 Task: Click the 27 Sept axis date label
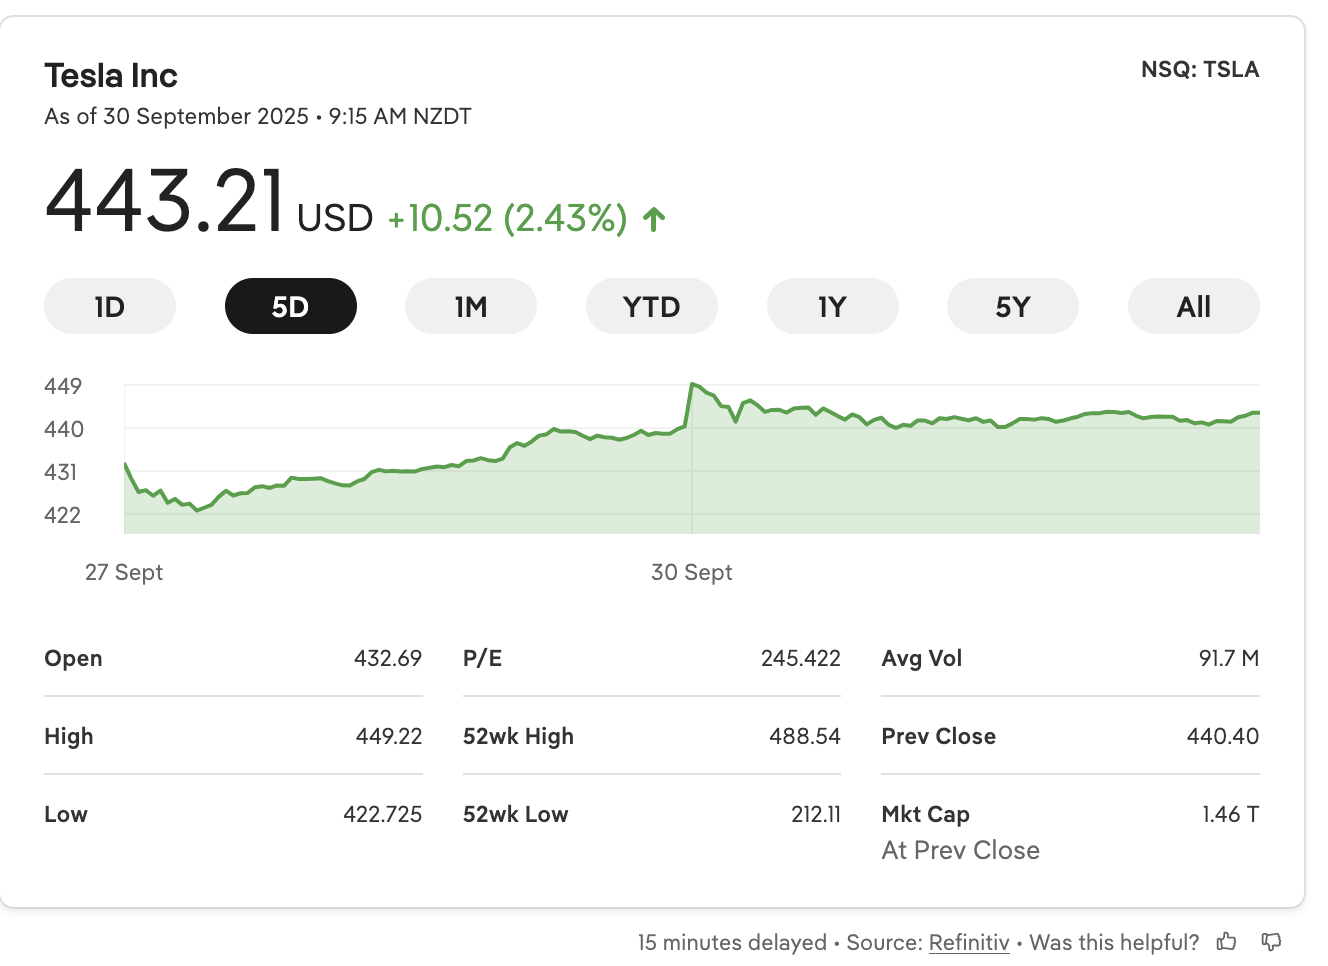pos(124,572)
